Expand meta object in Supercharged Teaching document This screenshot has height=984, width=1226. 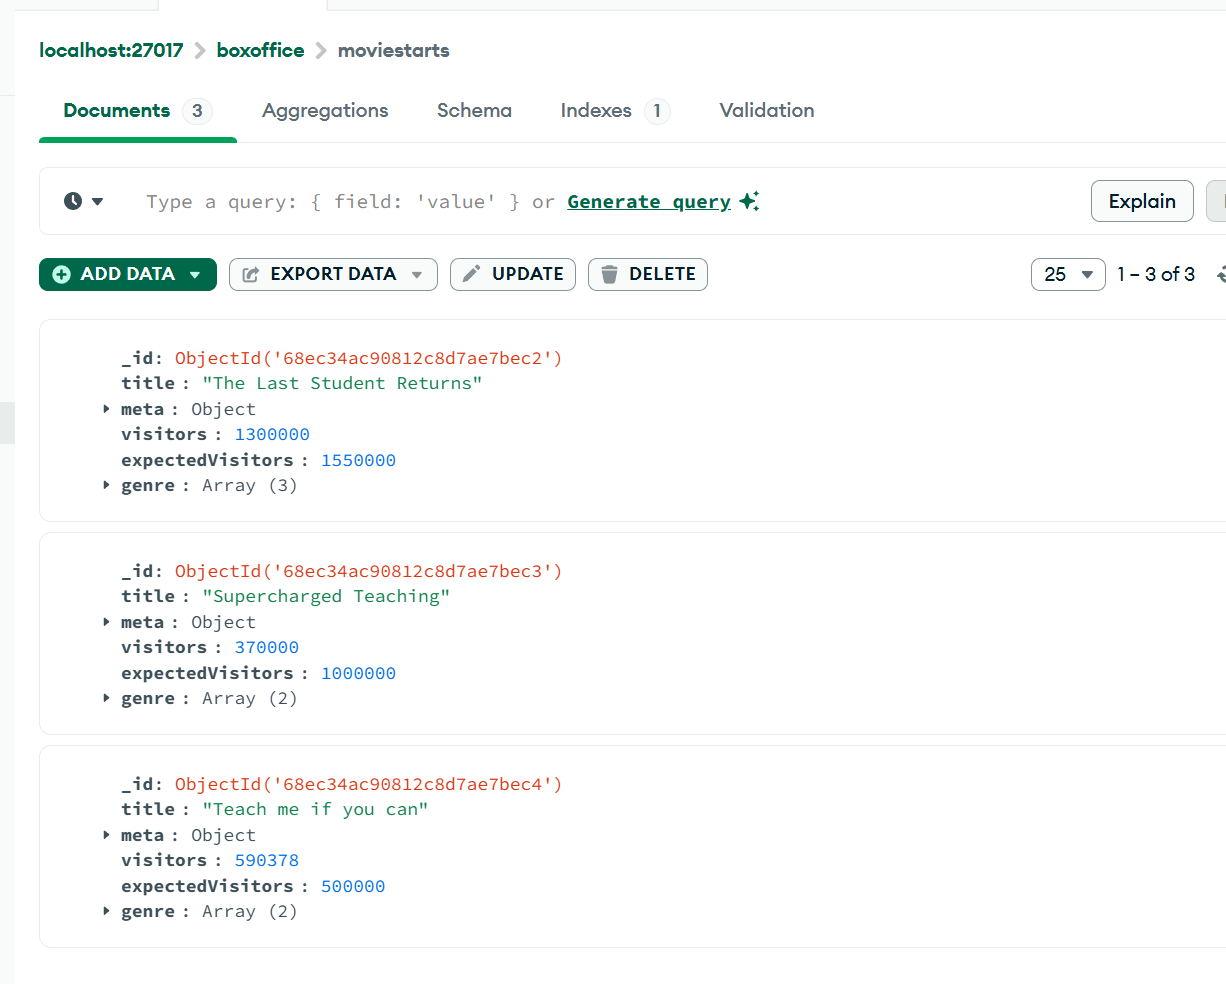[x=106, y=622]
